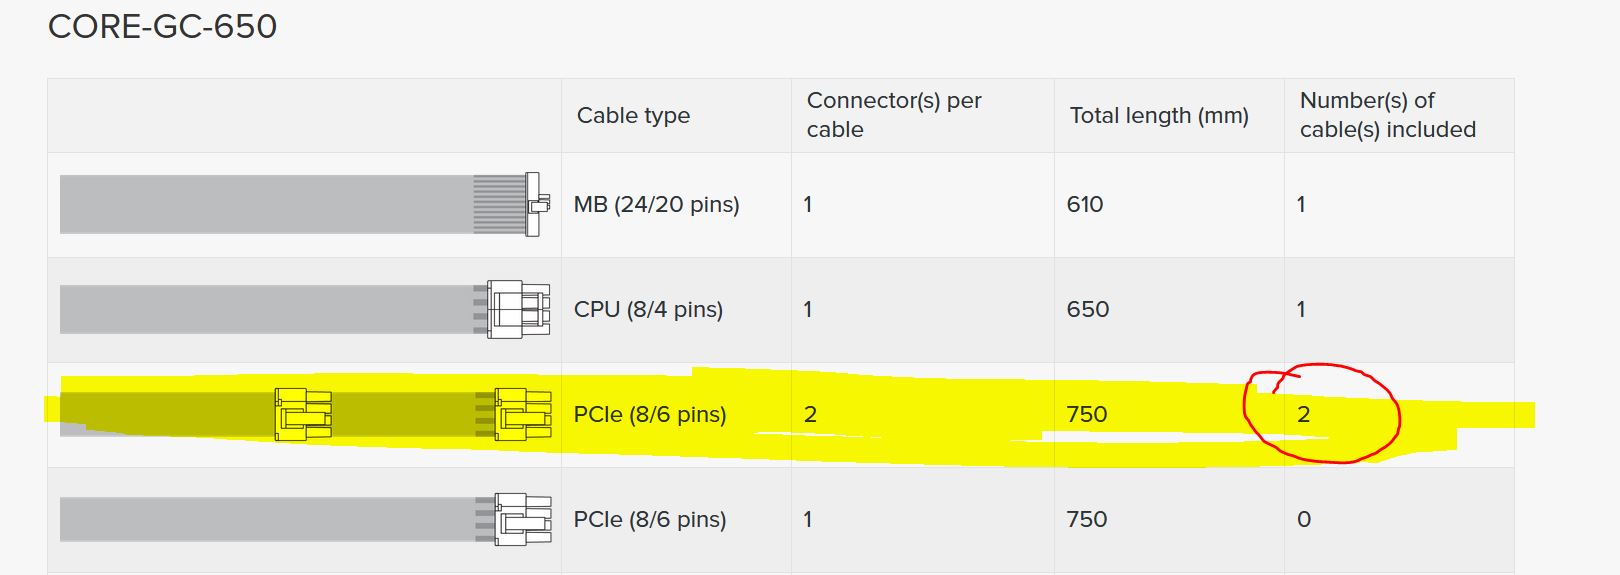Viewport: 1620px width, 575px height.
Task: Click the middle connector on the highlighted PCIe cable
Action: point(303,414)
